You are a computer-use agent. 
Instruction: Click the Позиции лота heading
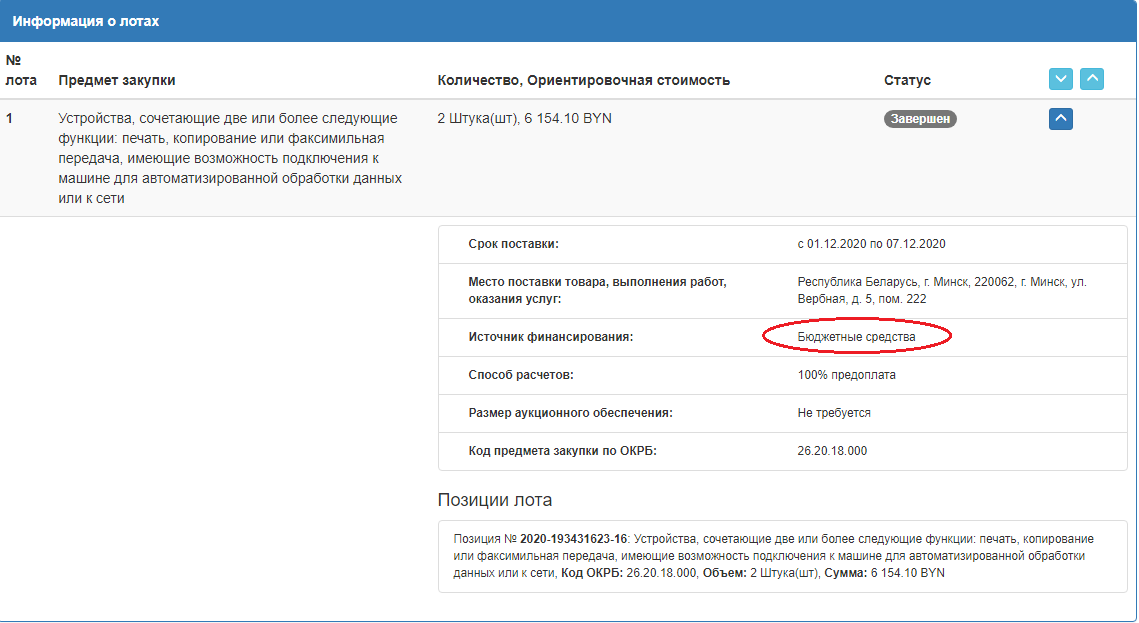coord(495,500)
